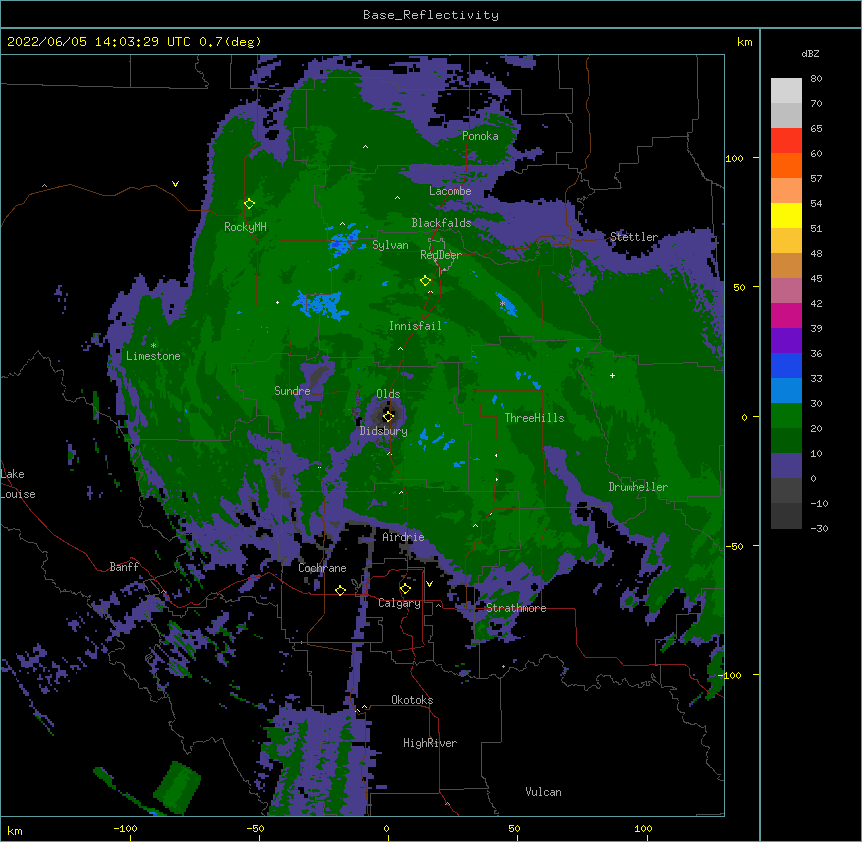
Task: Select the slate purple 10 dBZ legend swatch
Action: (786, 466)
